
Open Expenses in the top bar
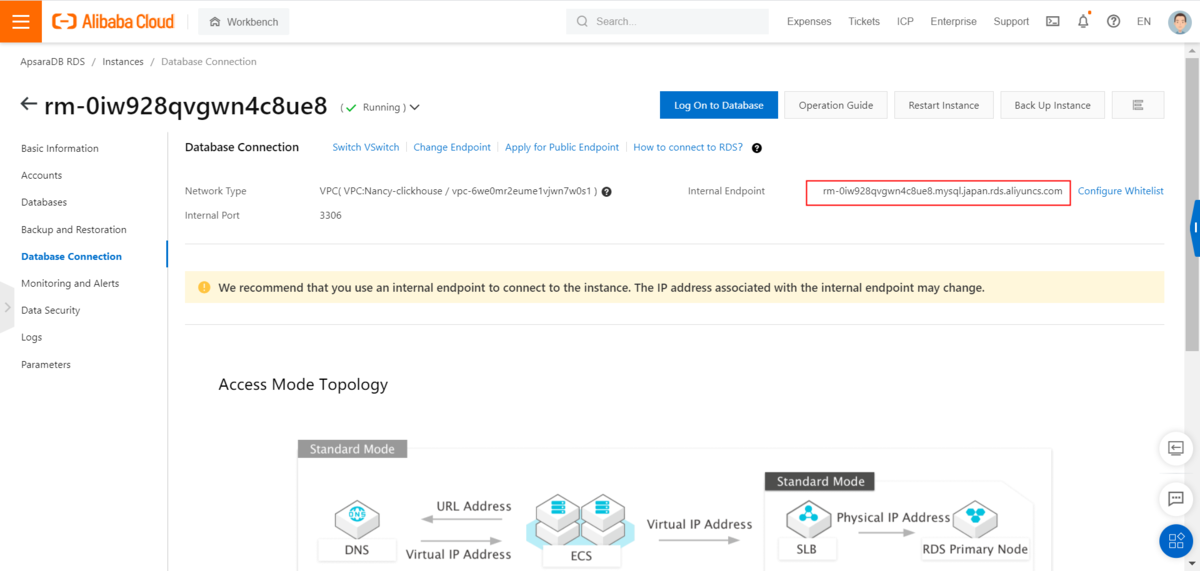(x=809, y=21)
